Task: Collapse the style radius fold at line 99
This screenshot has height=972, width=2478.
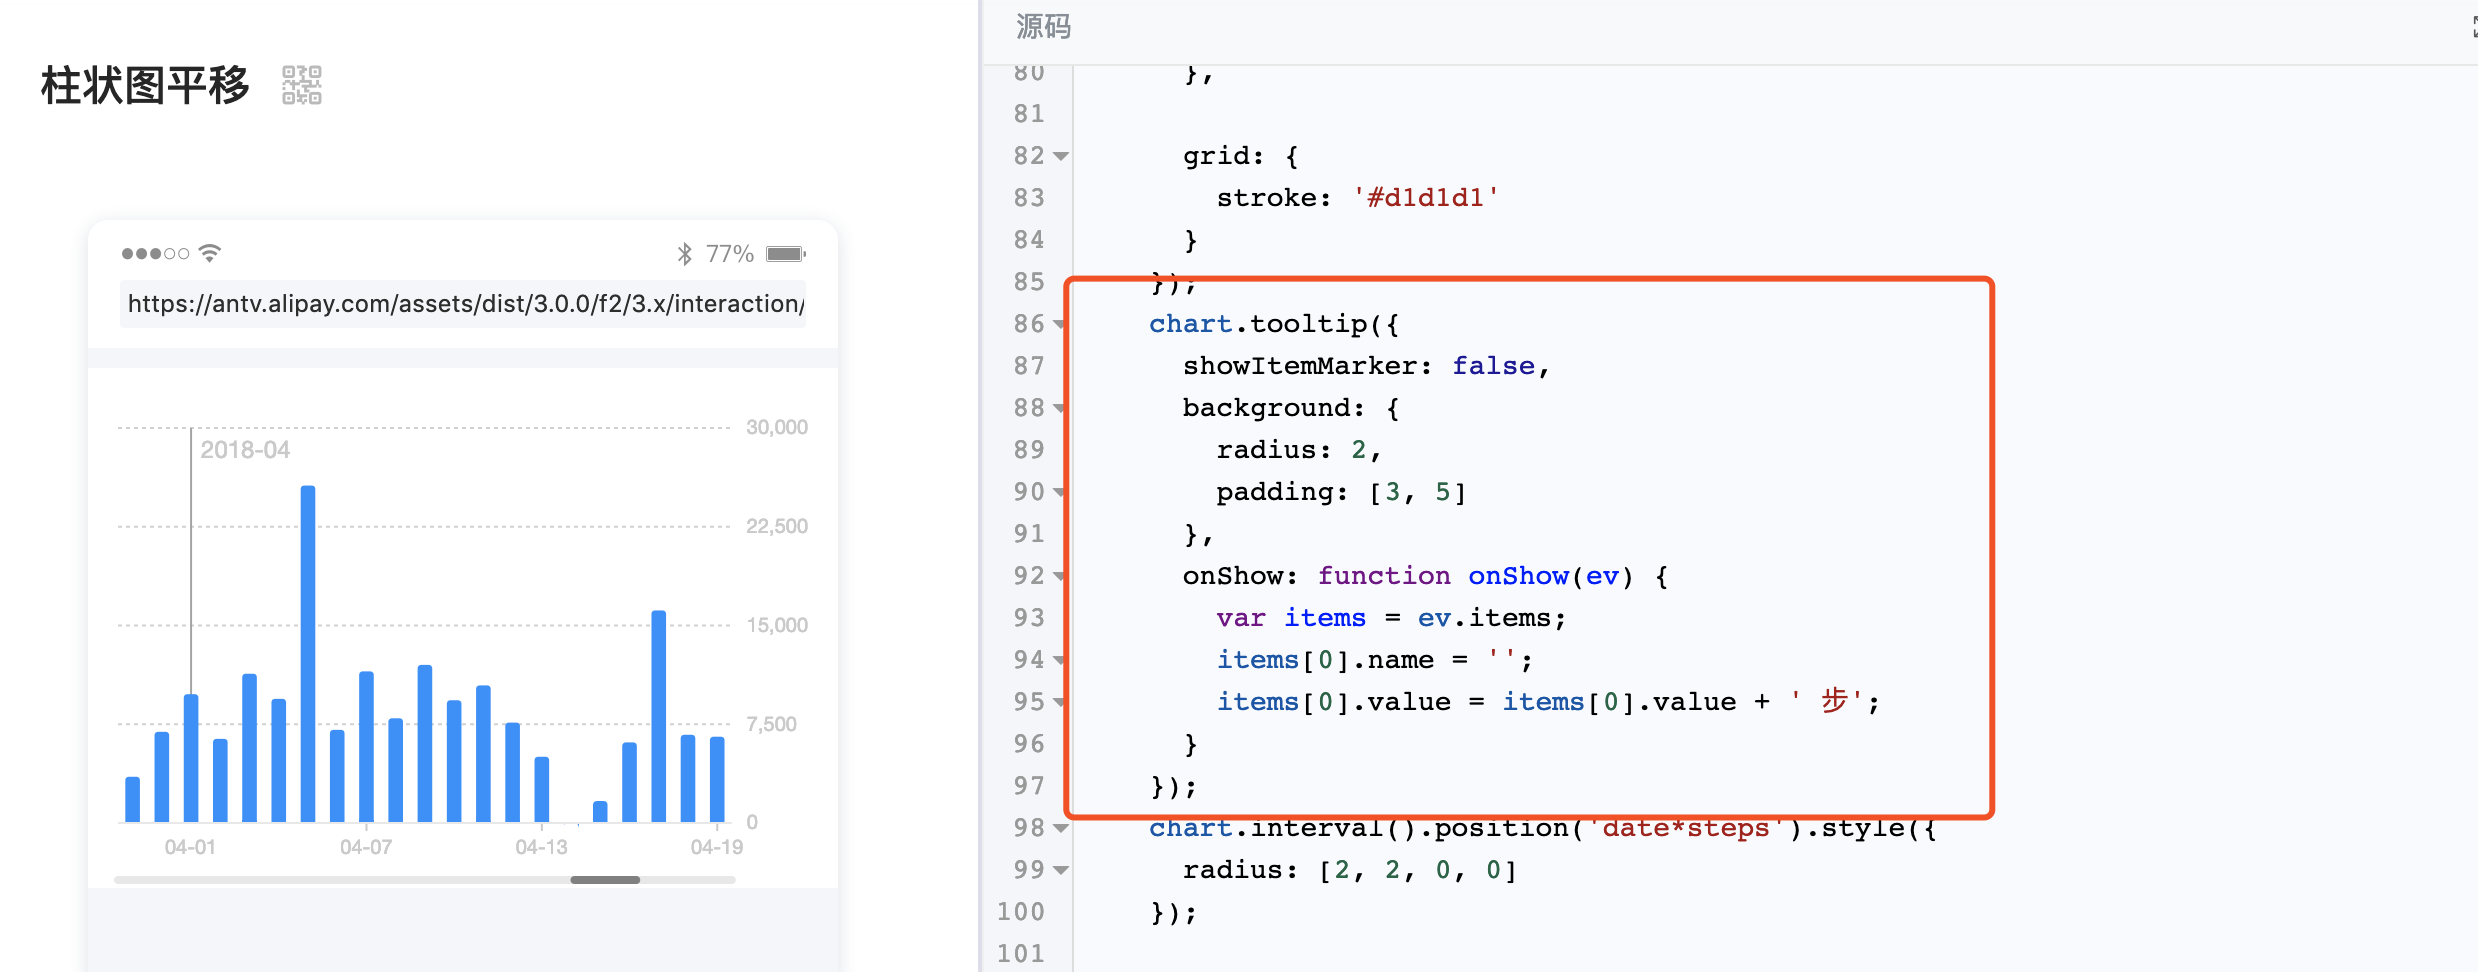Action: (1060, 869)
